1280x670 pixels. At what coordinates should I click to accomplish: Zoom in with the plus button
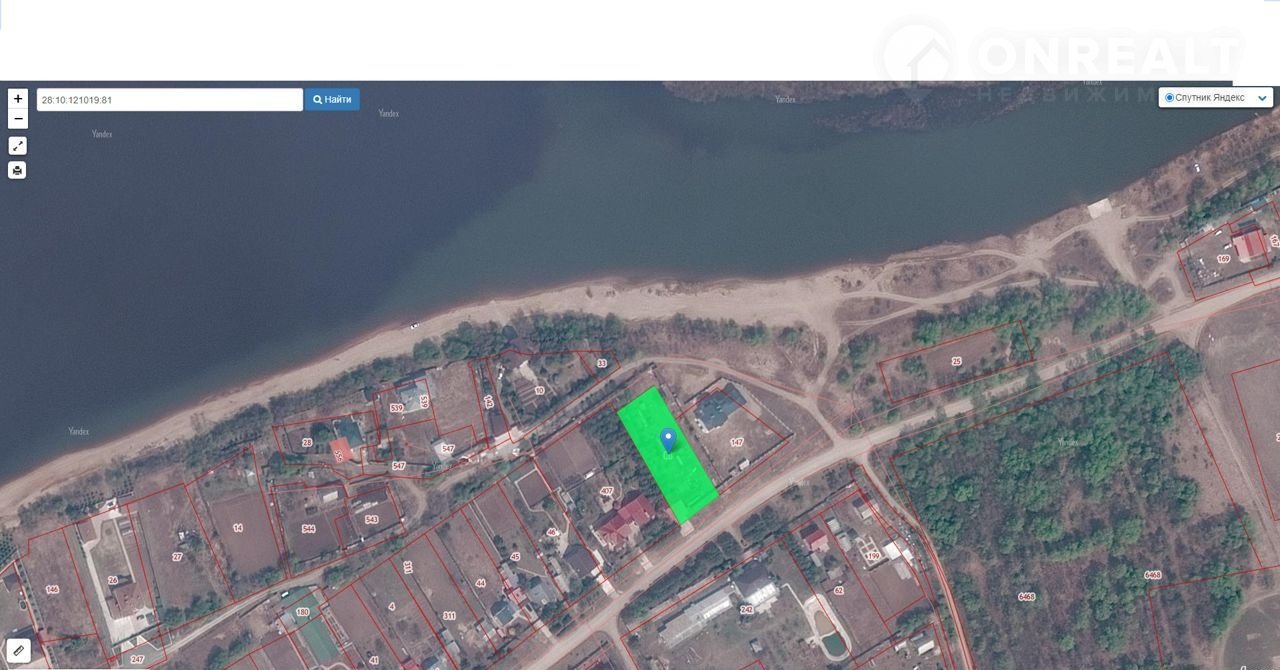pos(18,99)
